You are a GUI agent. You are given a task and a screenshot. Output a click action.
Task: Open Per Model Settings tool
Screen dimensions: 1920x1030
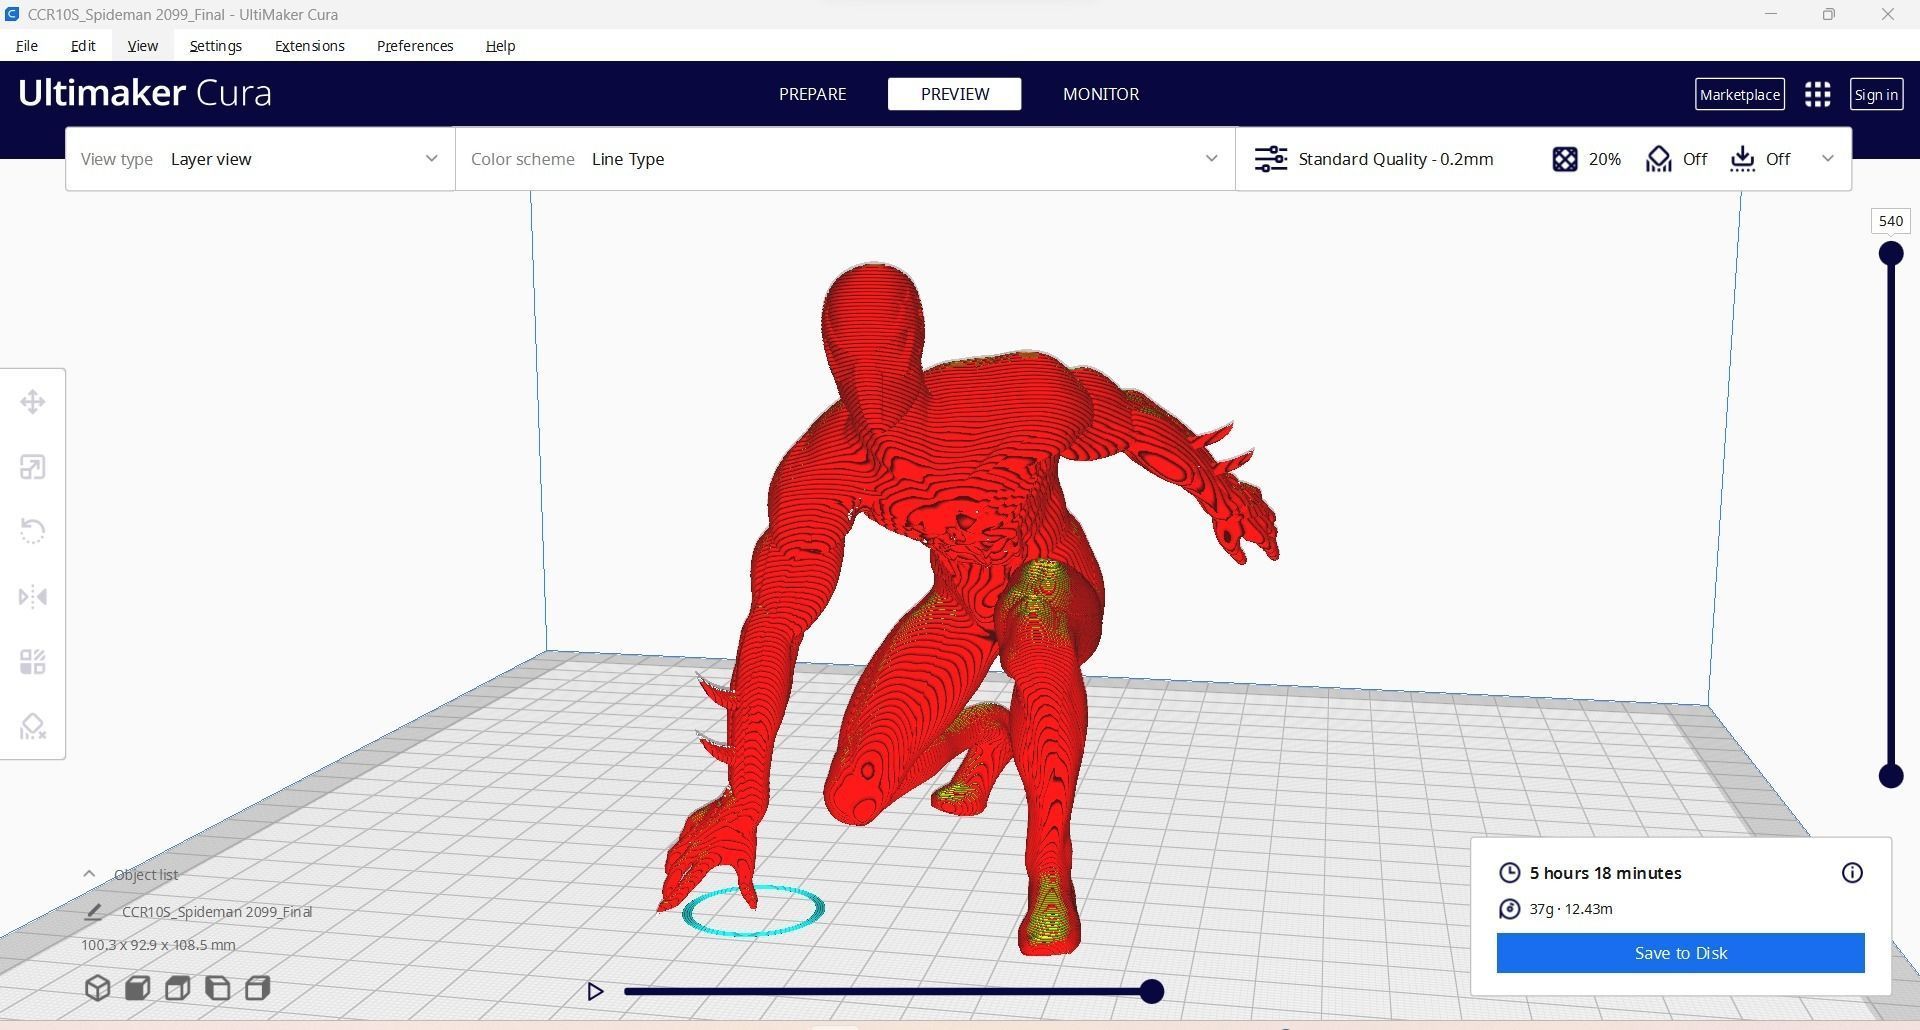pyautogui.click(x=33, y=662)
